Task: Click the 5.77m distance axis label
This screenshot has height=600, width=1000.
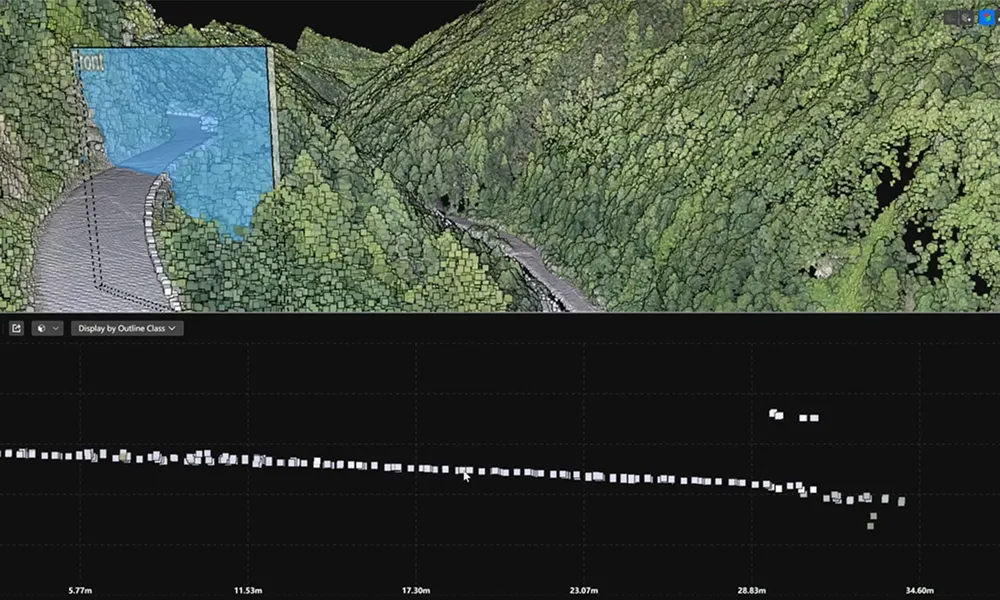Action: point(81,590)
